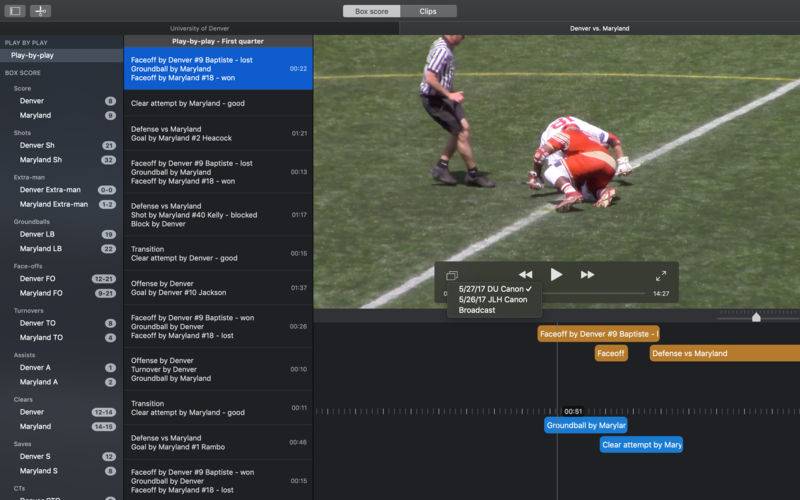Select Shot by Maryland #40 Kelly play
The height and width of the screenshot is (500, 800).
(x=218, y=215)
